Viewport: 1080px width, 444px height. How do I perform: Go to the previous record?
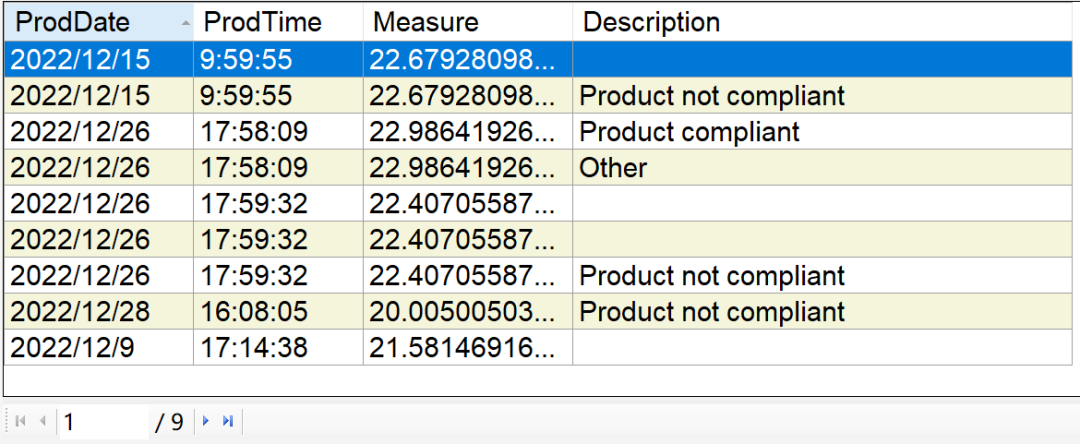(x=43, y=422)
